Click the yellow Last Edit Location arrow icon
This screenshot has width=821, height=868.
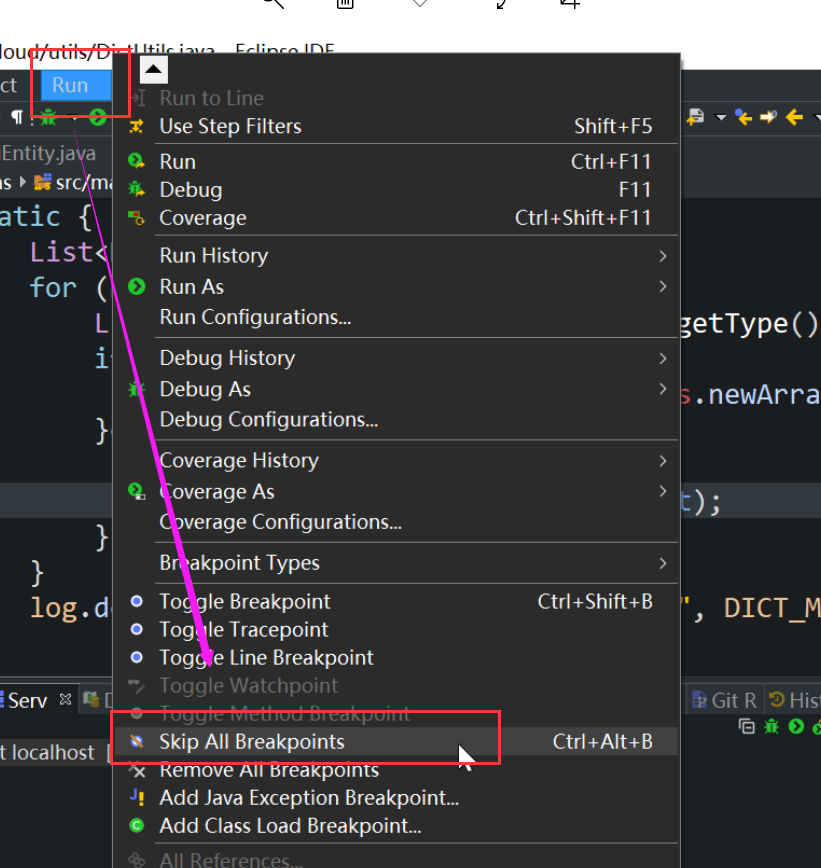(x=744, y=117)
